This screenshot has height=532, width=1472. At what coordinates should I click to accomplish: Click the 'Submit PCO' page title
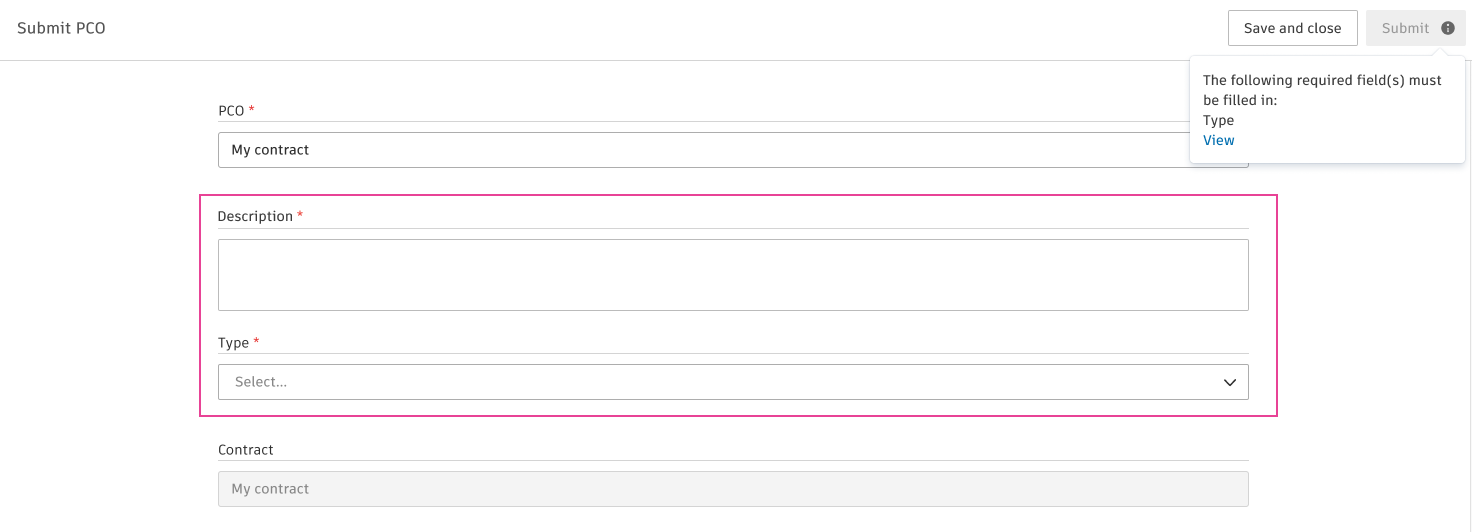point(61,28)
